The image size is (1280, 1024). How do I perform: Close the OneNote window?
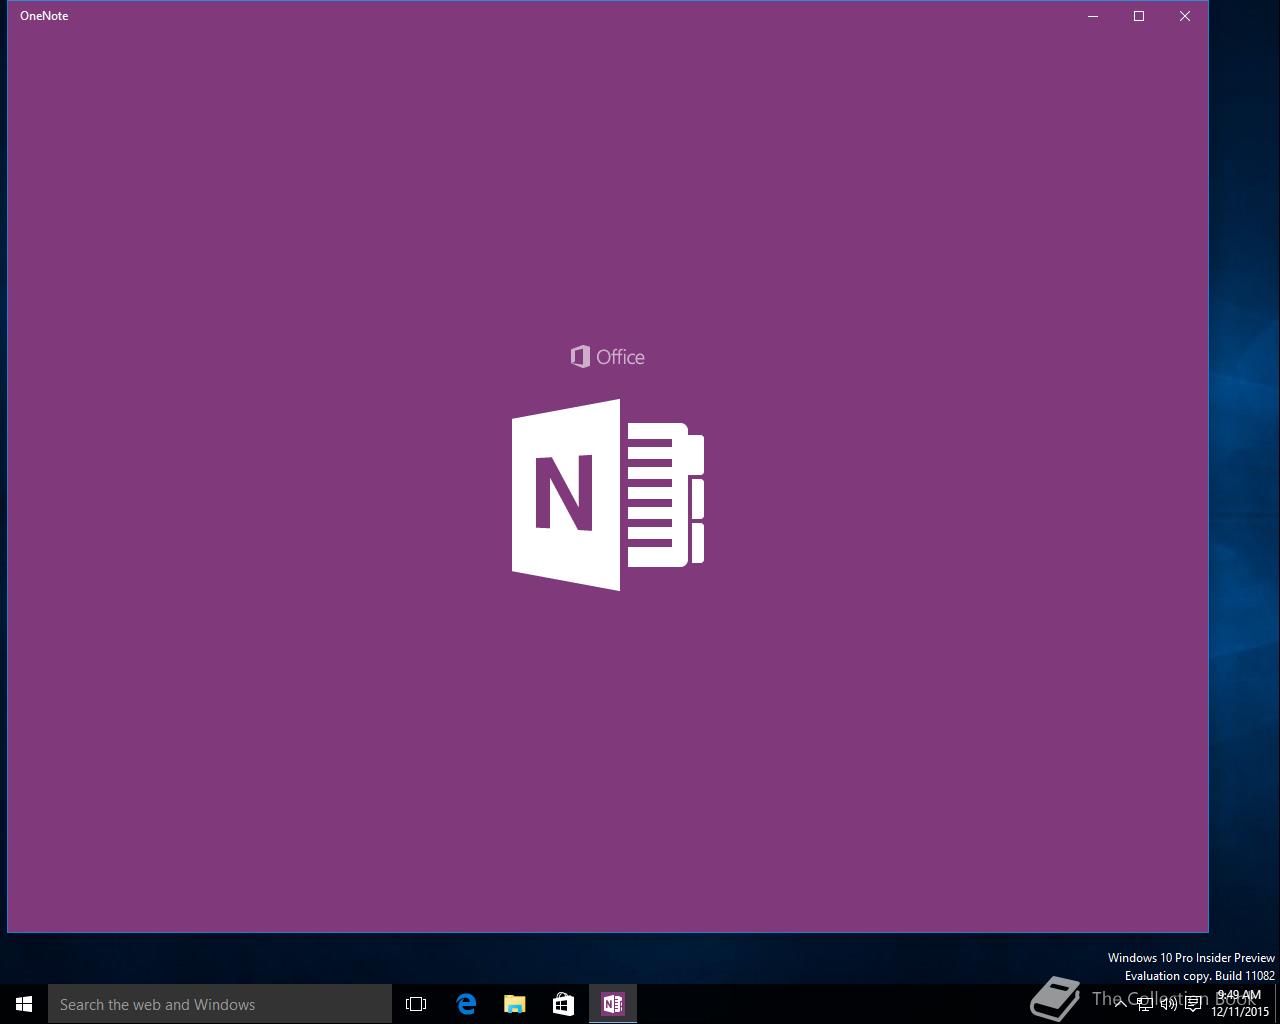coord(1185,16)
